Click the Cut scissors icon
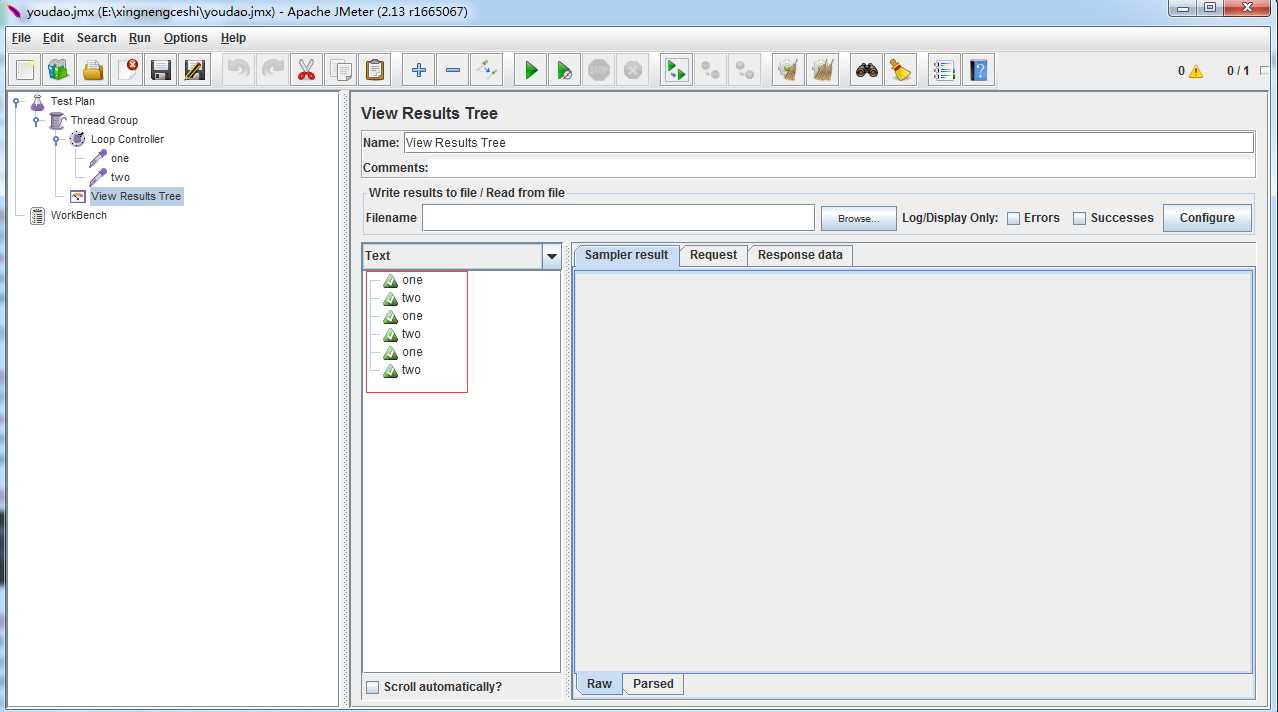The width and height of the screenshot is (1278, 712). [307, 70]
